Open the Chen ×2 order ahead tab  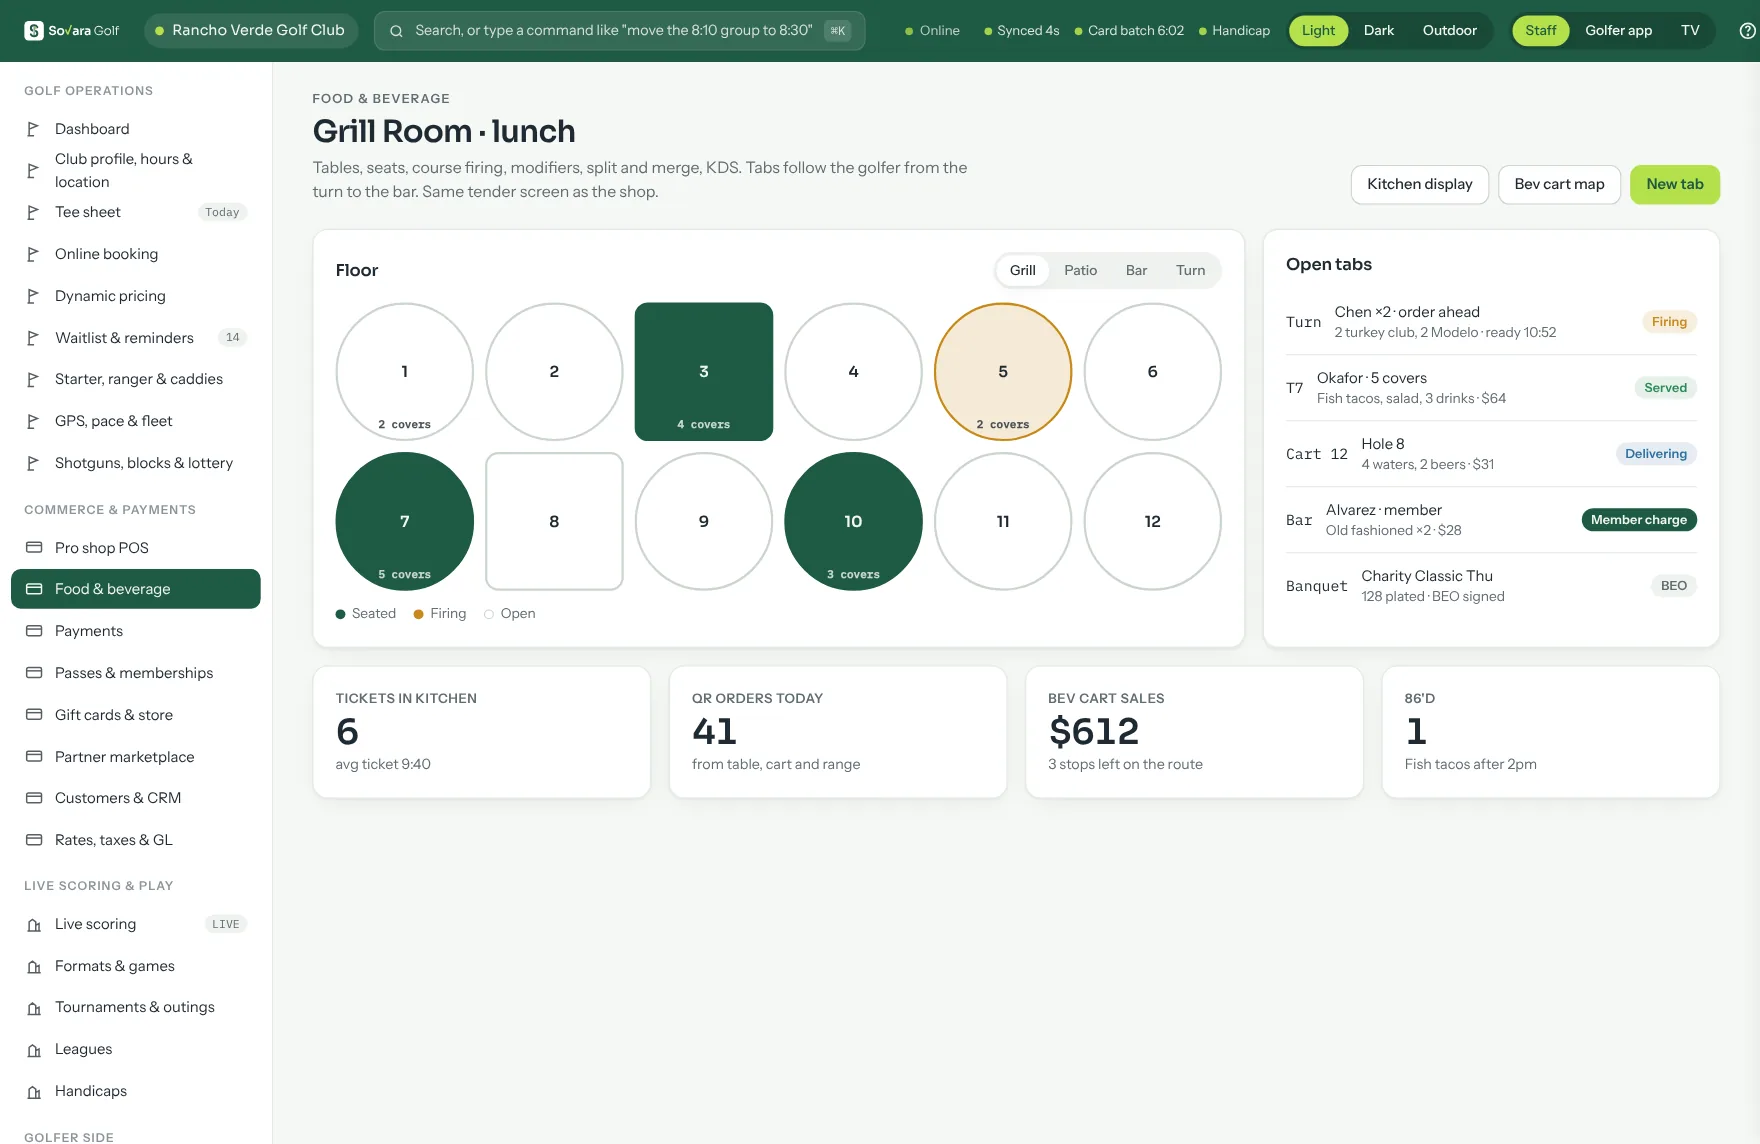click(x=1491, y=322)
